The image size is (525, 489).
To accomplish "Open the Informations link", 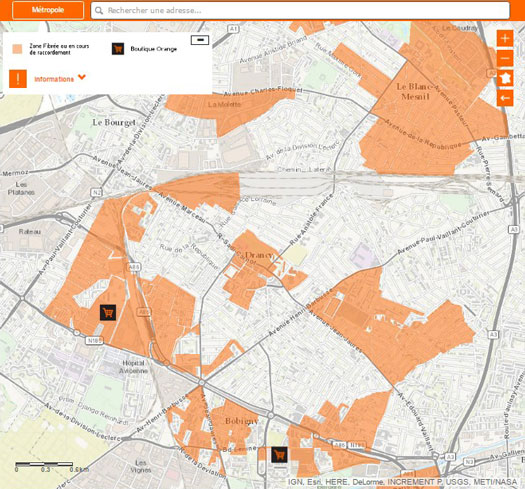I will pos(54,79).
